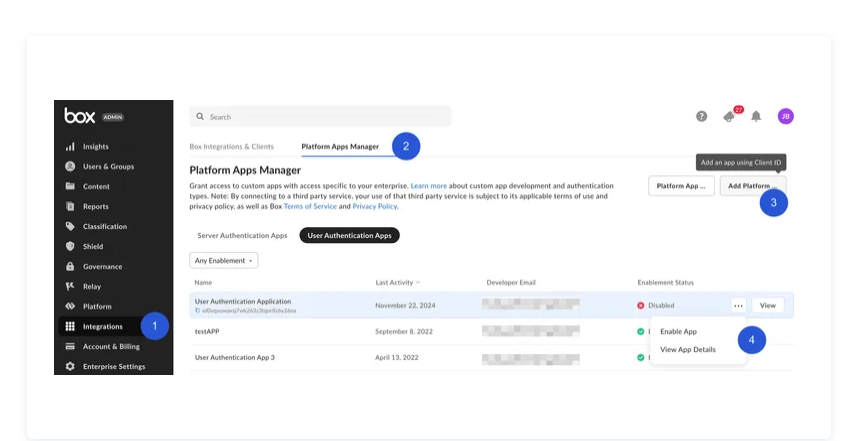The image size is (841, 441).
Task: Click the notifications bell icon
Action: click(756, 116)
